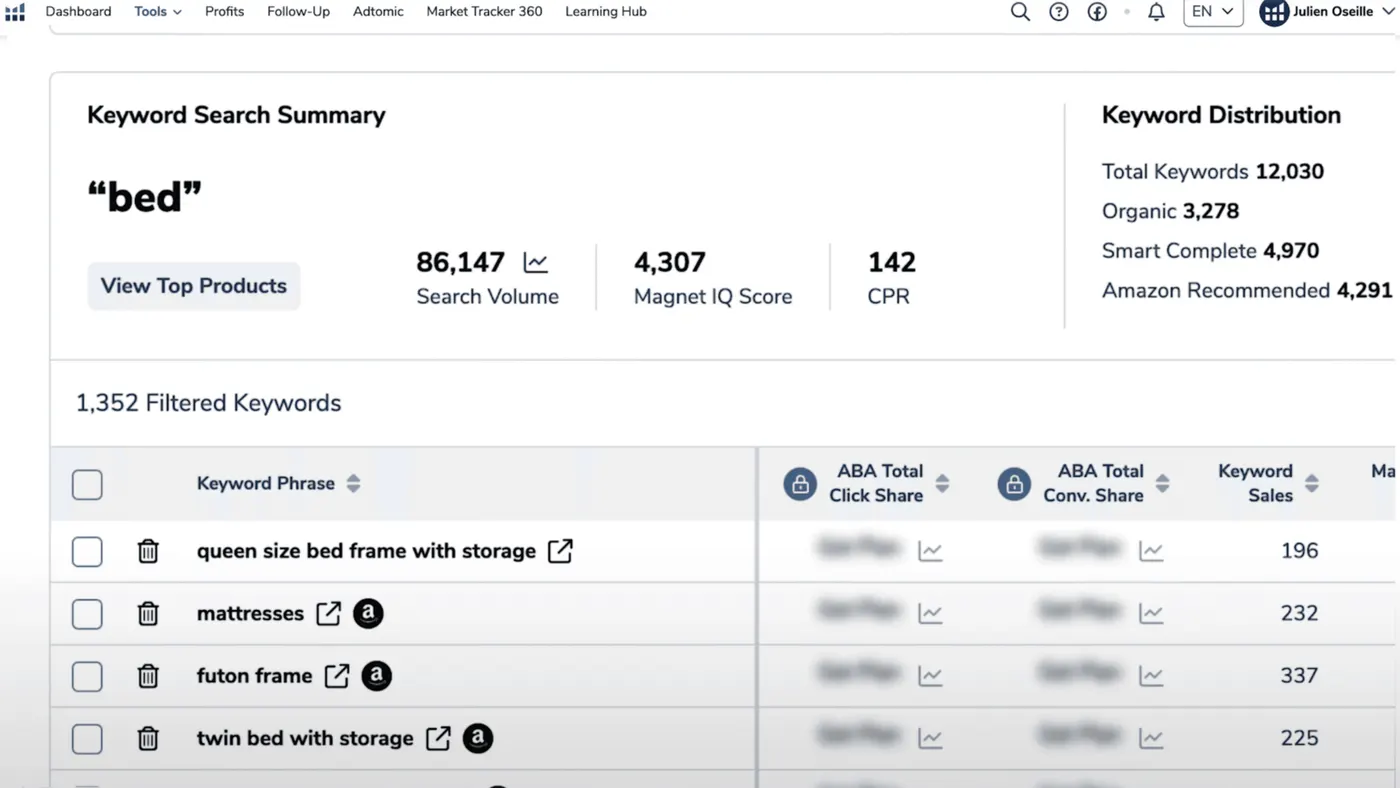Screen dimensions: 1400x788
Task: Sort the table by Keyword Sales column
Action: [1312, 484]
